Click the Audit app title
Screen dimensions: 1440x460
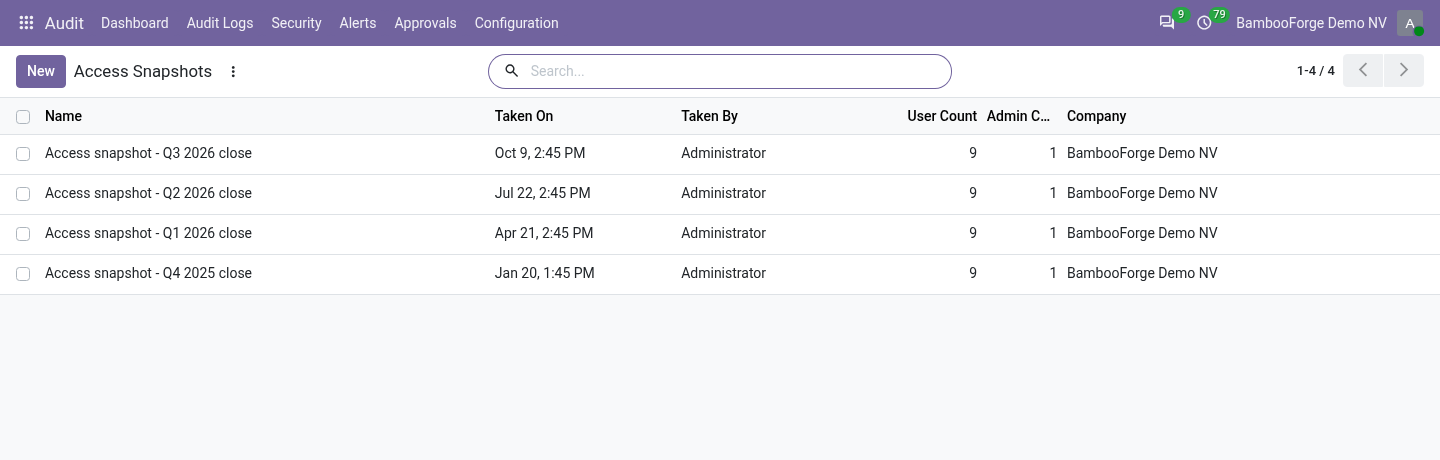tap(65, 23)
